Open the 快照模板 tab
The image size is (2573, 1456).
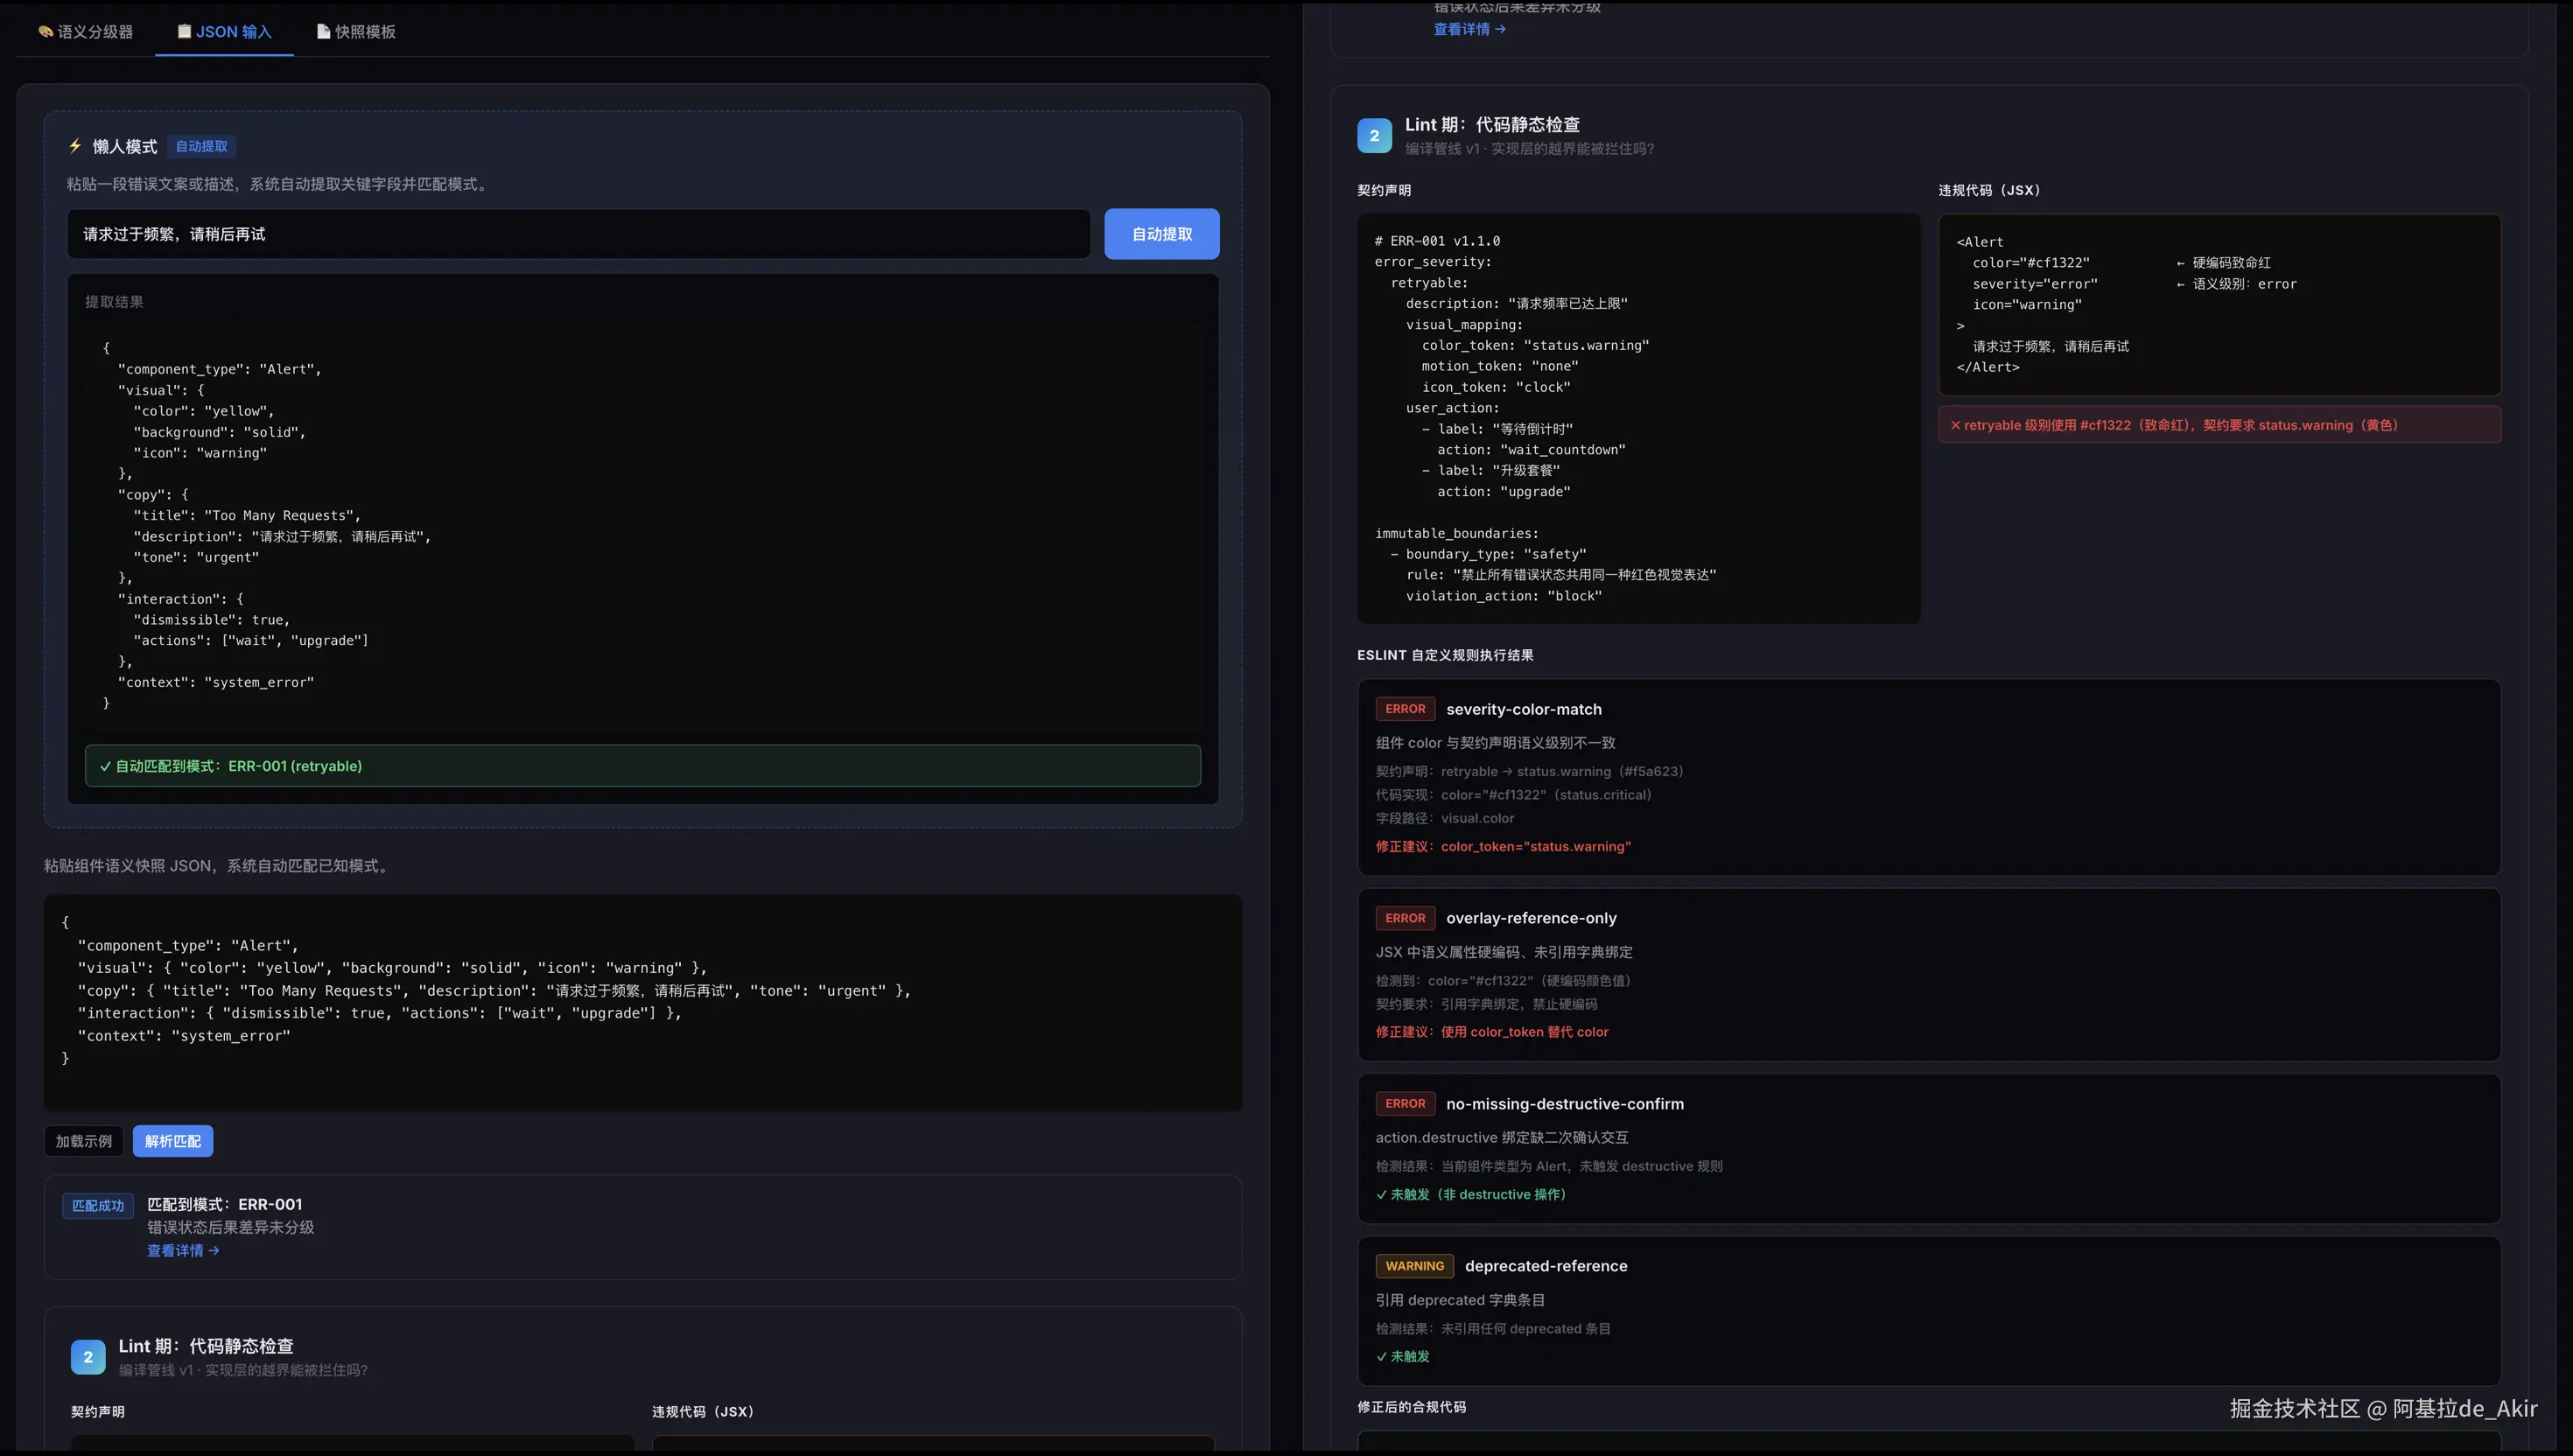(356, 32)
